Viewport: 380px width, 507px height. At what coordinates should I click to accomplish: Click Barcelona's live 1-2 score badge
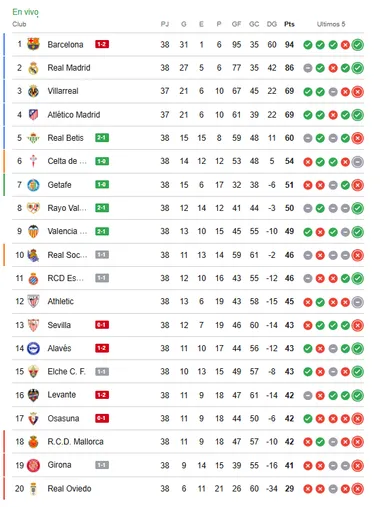tap(102, 44)
